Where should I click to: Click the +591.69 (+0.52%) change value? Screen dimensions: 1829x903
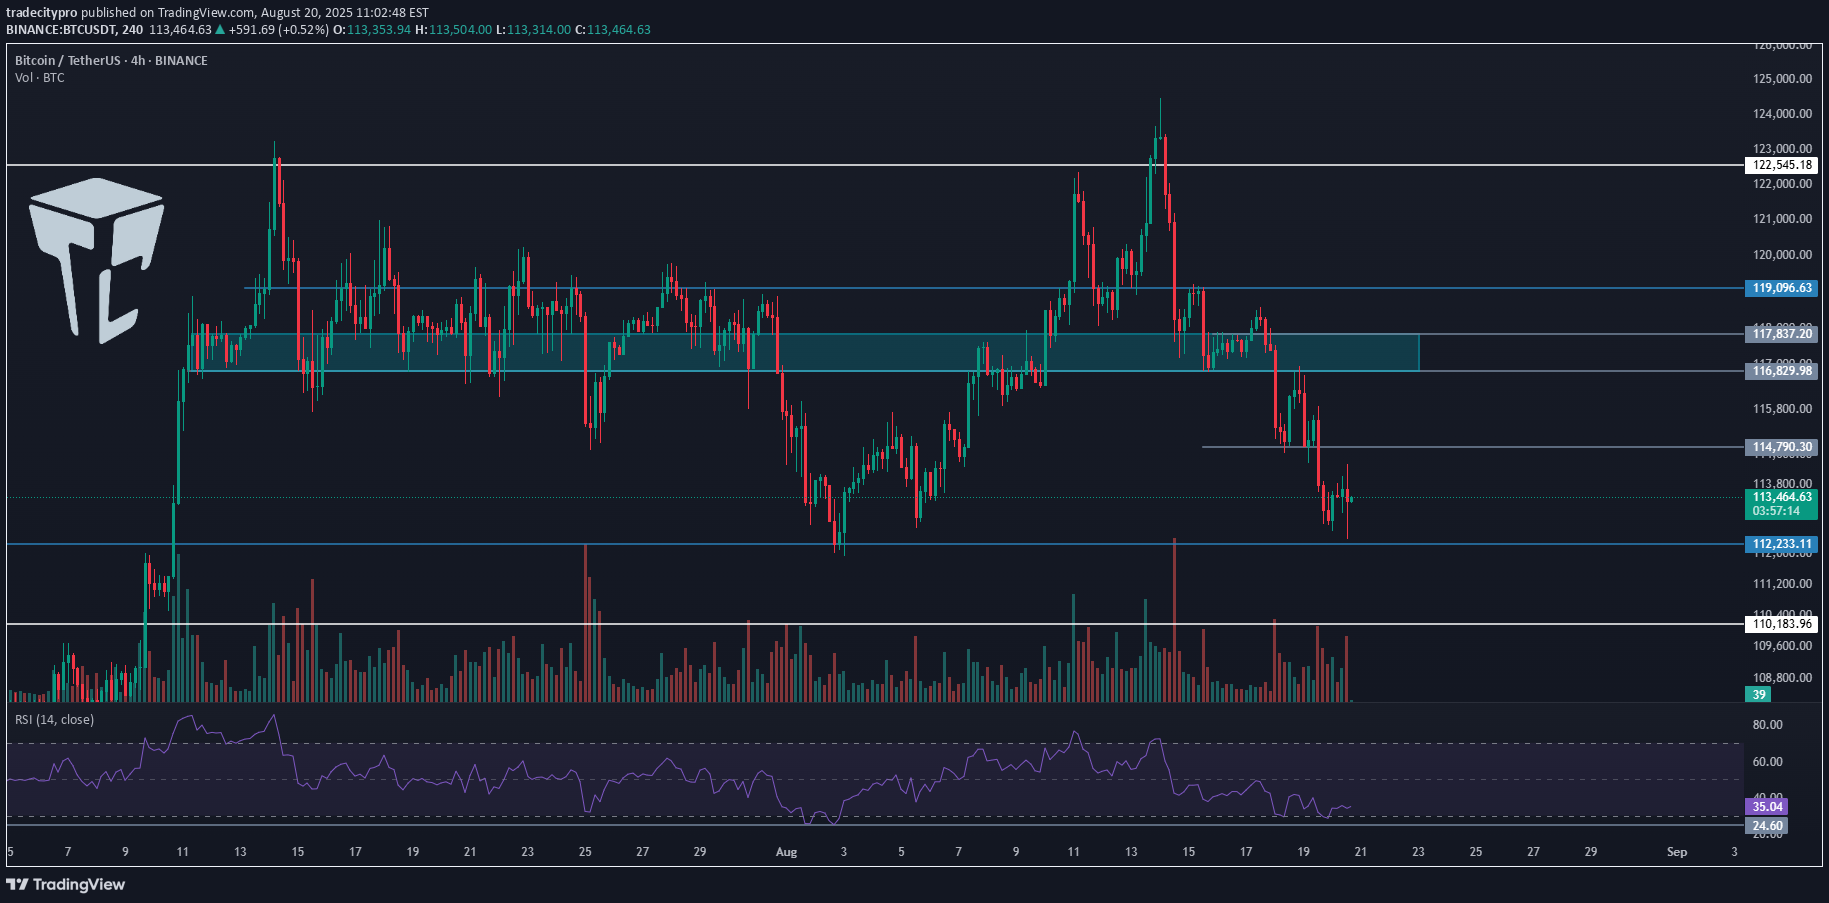click(279, 29)
